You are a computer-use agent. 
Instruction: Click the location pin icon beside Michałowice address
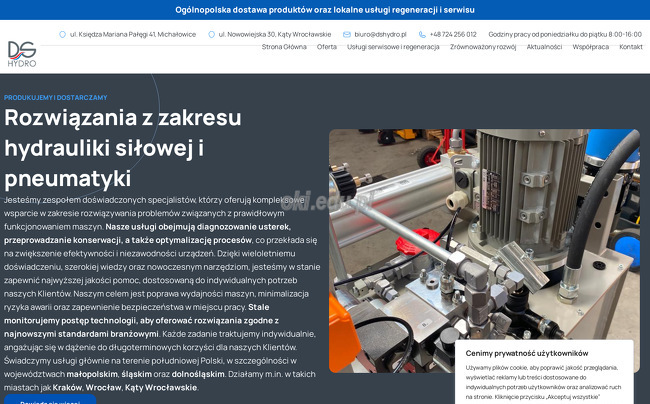pyautogui.click(x=63, y=34)
